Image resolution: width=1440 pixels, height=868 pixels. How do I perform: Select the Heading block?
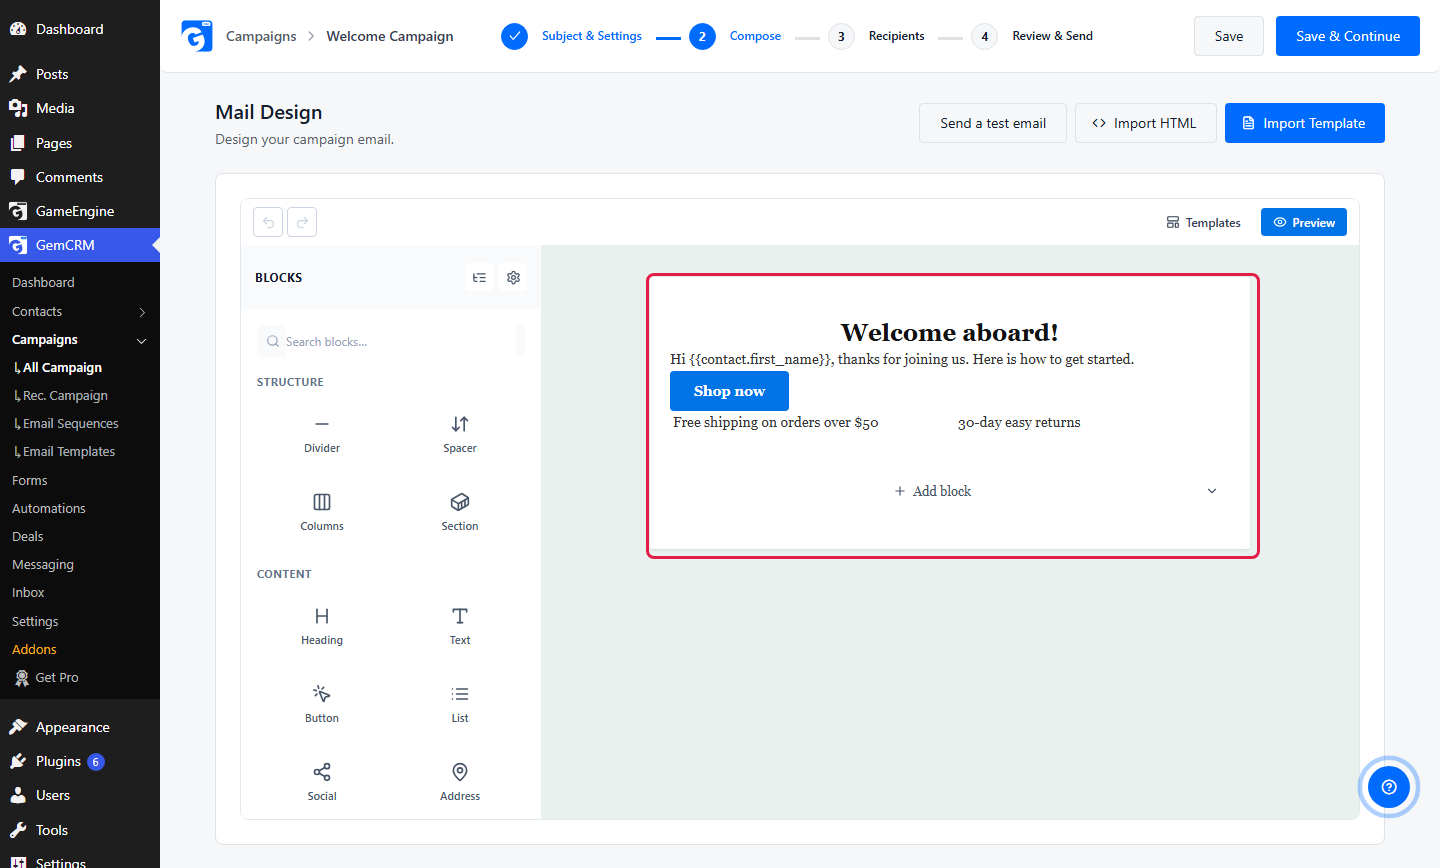pos(322,627)
